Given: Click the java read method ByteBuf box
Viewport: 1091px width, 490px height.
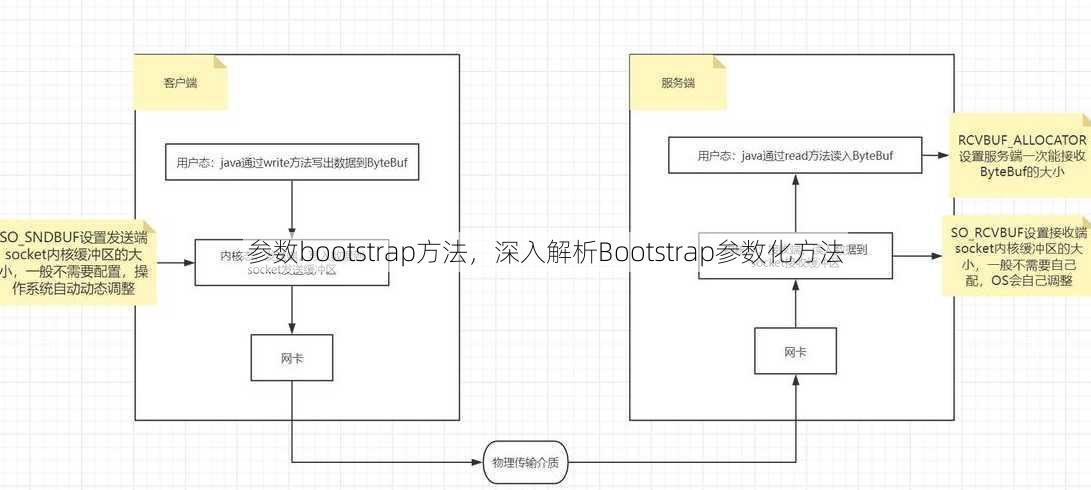Looking at the screenshot, I should point(795,155).
